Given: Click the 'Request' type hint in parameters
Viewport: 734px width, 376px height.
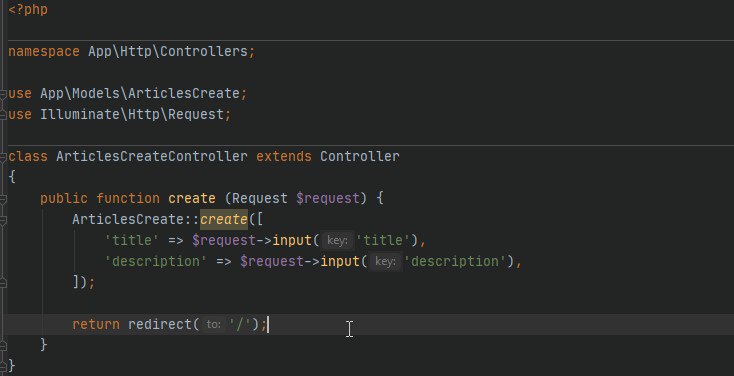Looking at the screenshot, I should point(260,199).
